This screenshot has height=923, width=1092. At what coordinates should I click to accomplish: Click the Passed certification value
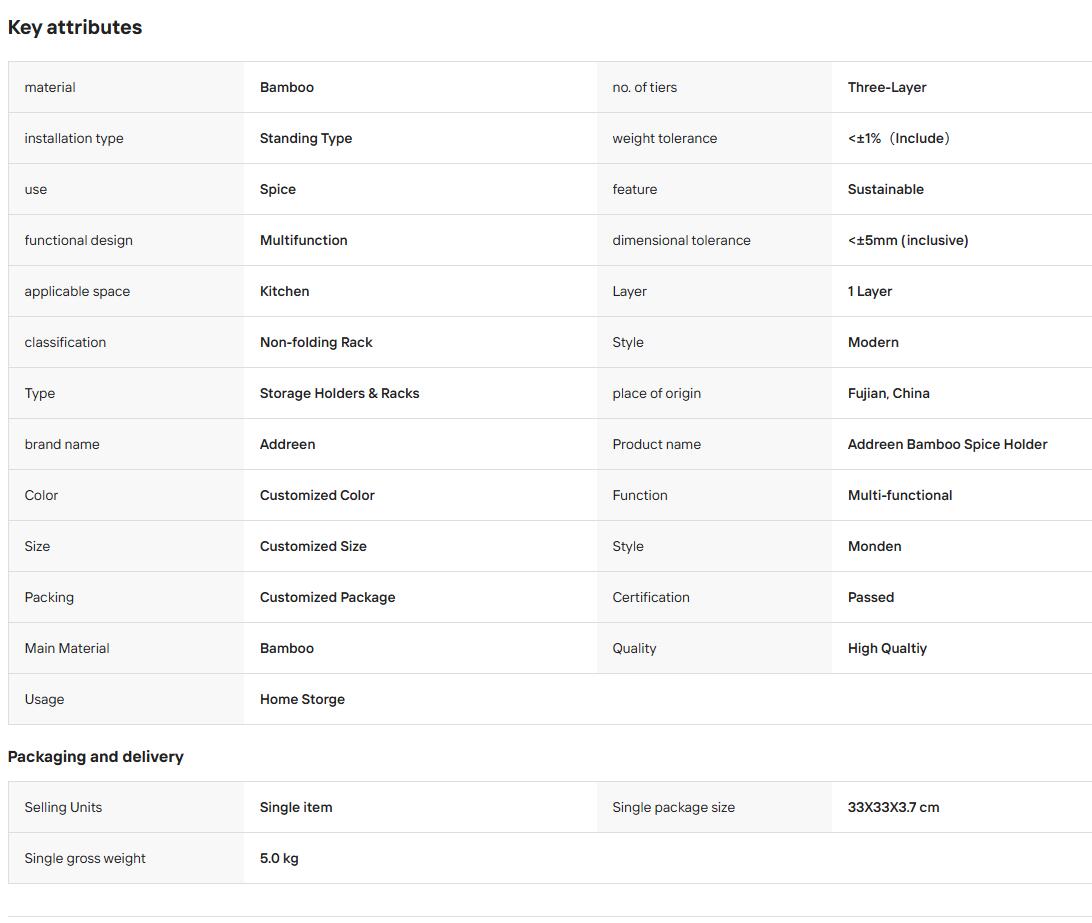click(871, 597)
